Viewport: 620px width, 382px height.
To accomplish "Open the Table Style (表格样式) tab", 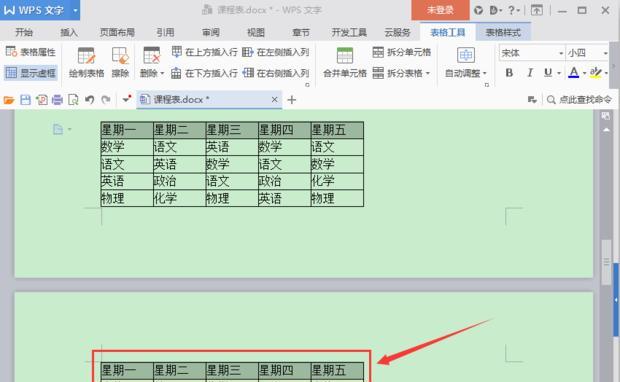I will 503,32.
